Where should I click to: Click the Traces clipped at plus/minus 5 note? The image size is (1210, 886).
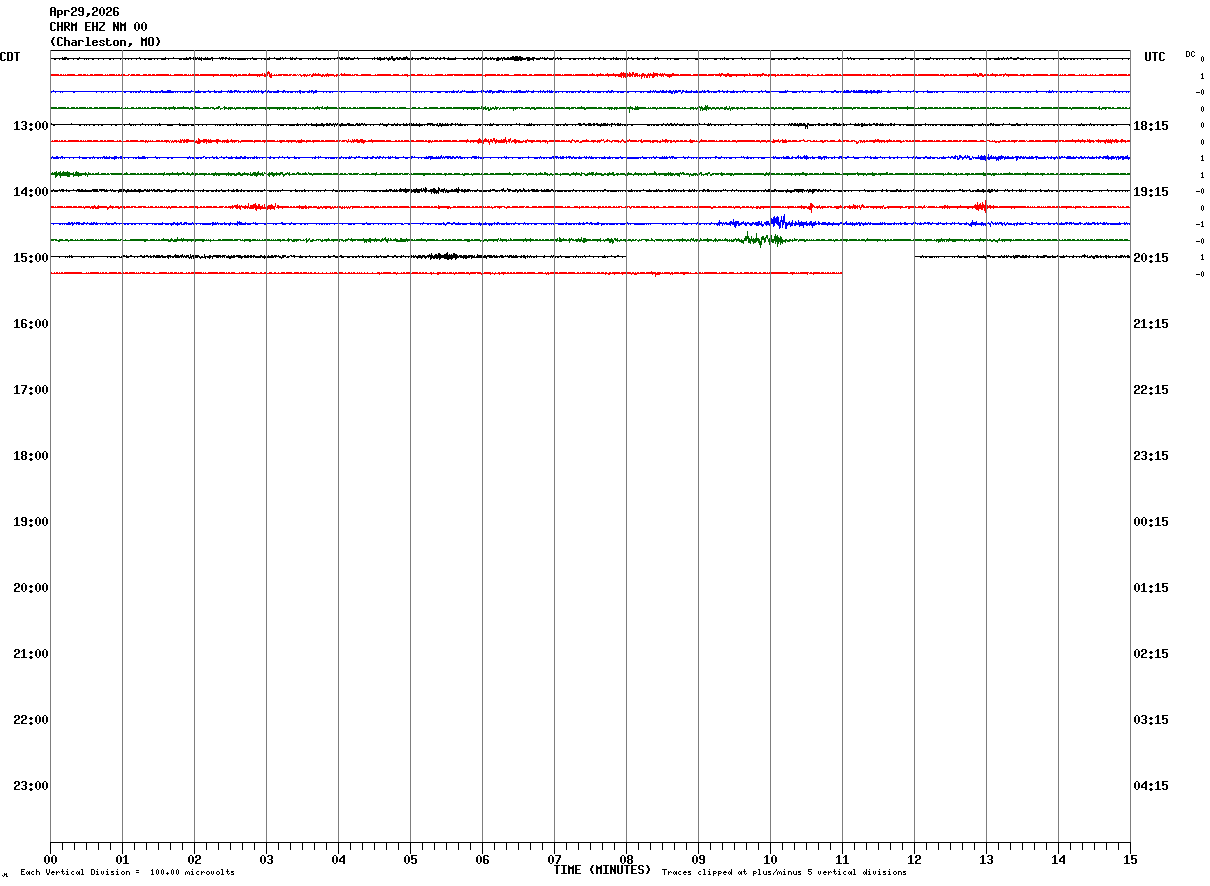pyautogui.click(x=784, y=872)
